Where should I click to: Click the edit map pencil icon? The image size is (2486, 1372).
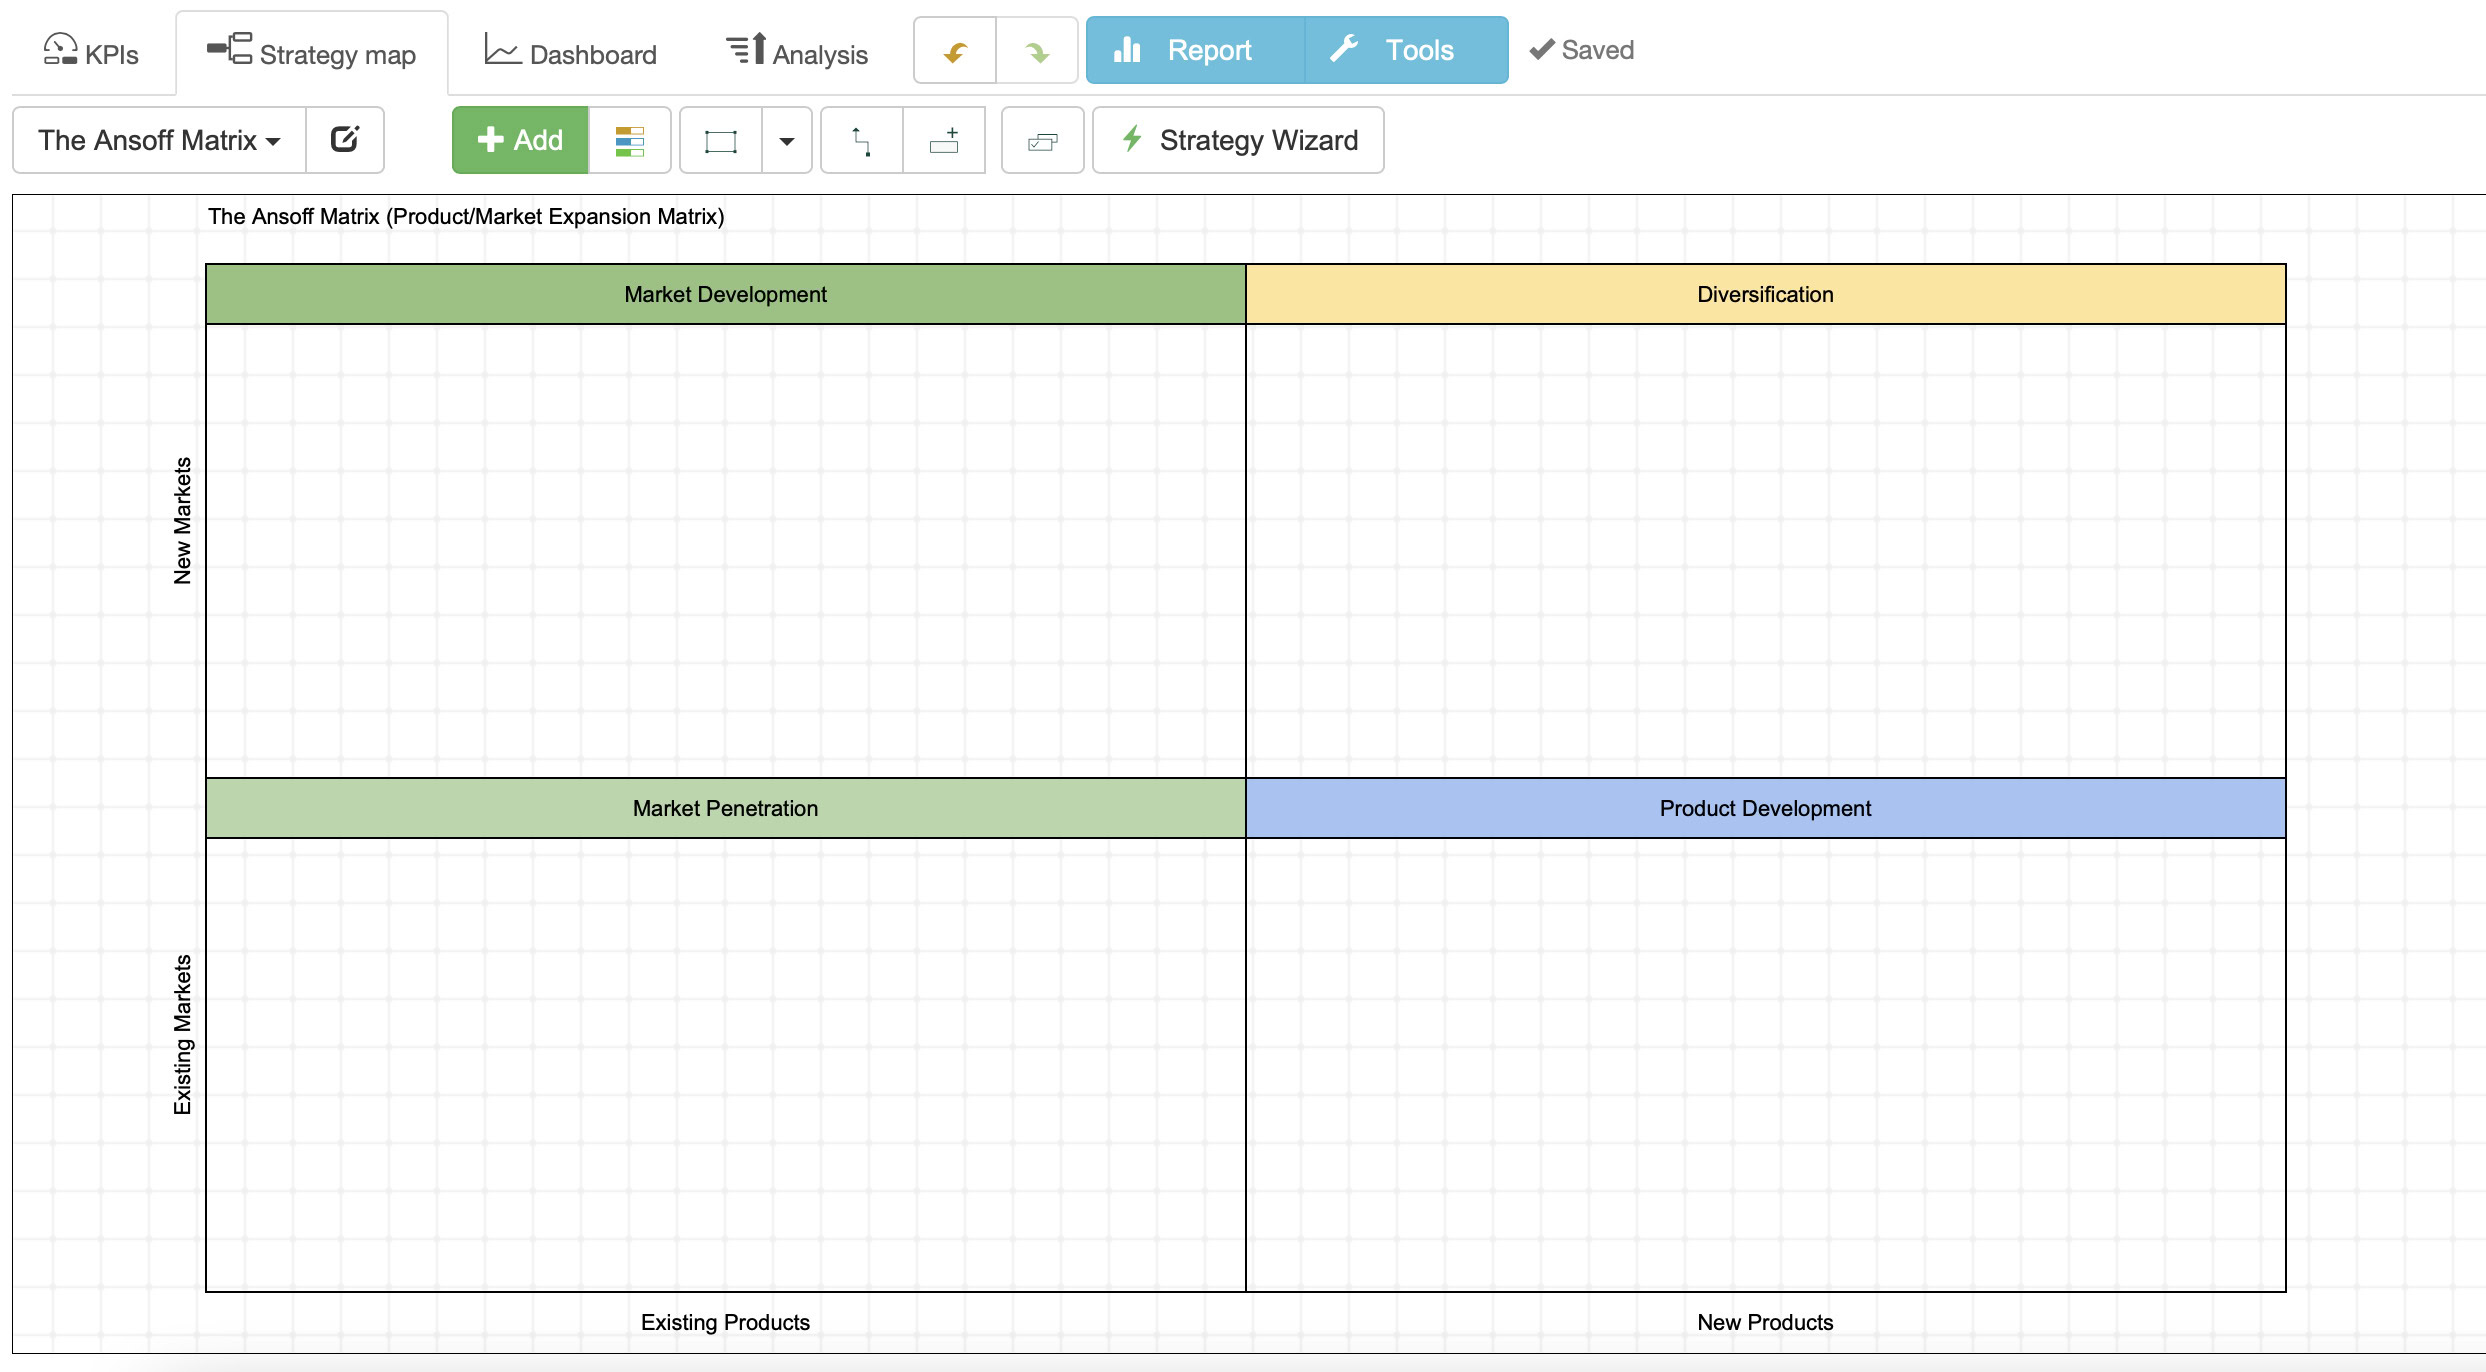tap(345, 140)
